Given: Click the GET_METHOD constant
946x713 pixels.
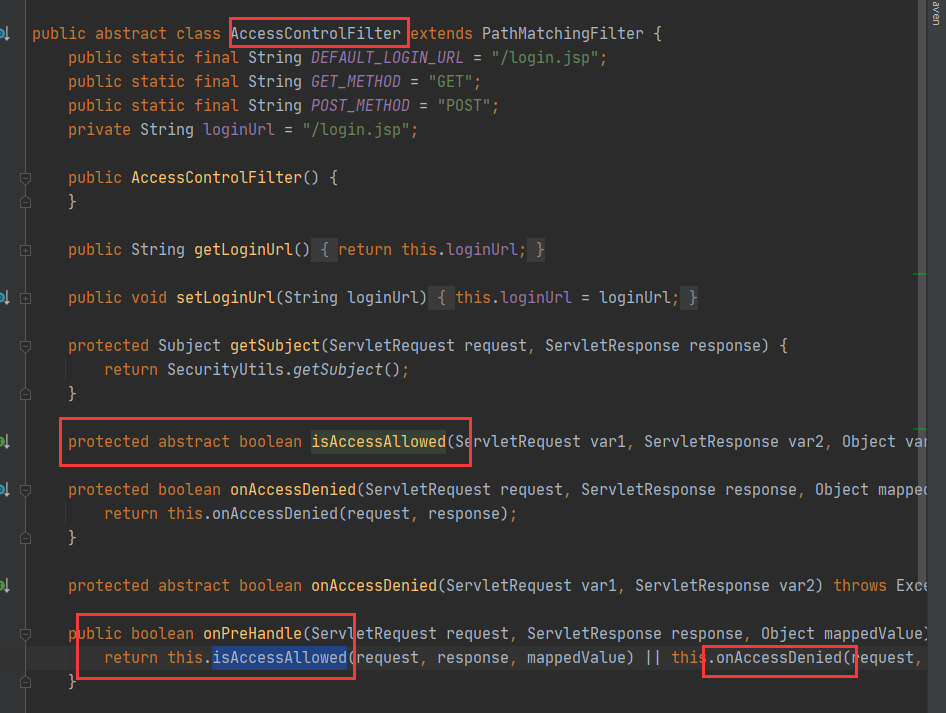Looking at the screenshot, I should point(355,82).
